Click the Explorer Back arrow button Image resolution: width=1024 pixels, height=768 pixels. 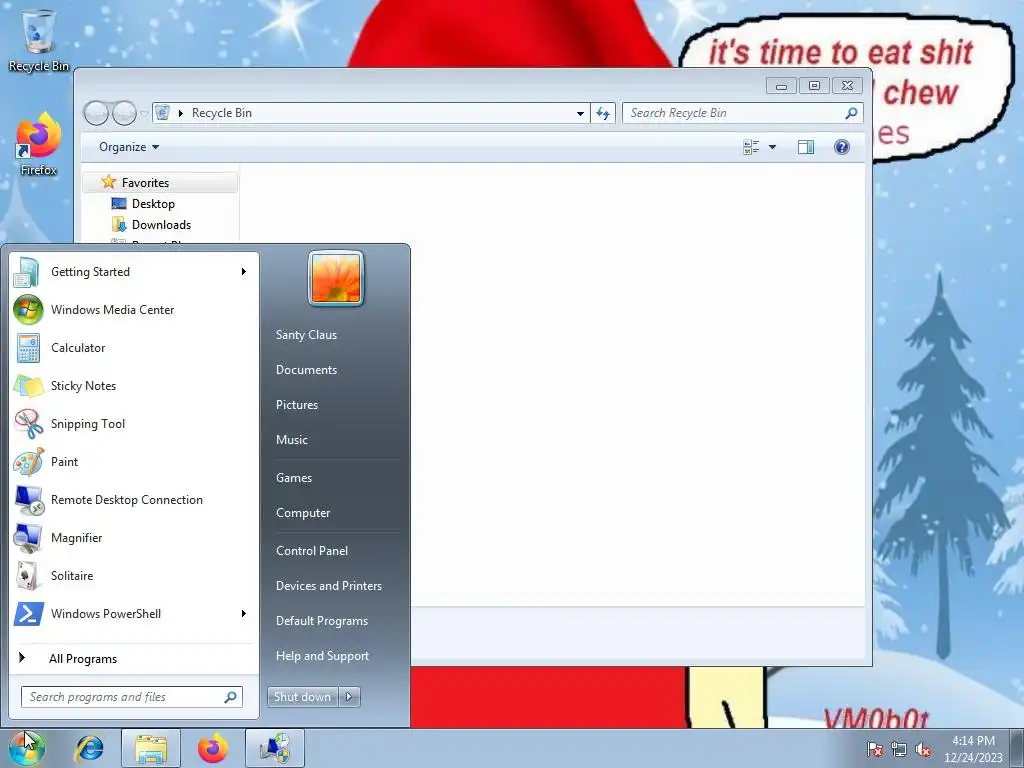click(96, 113)
